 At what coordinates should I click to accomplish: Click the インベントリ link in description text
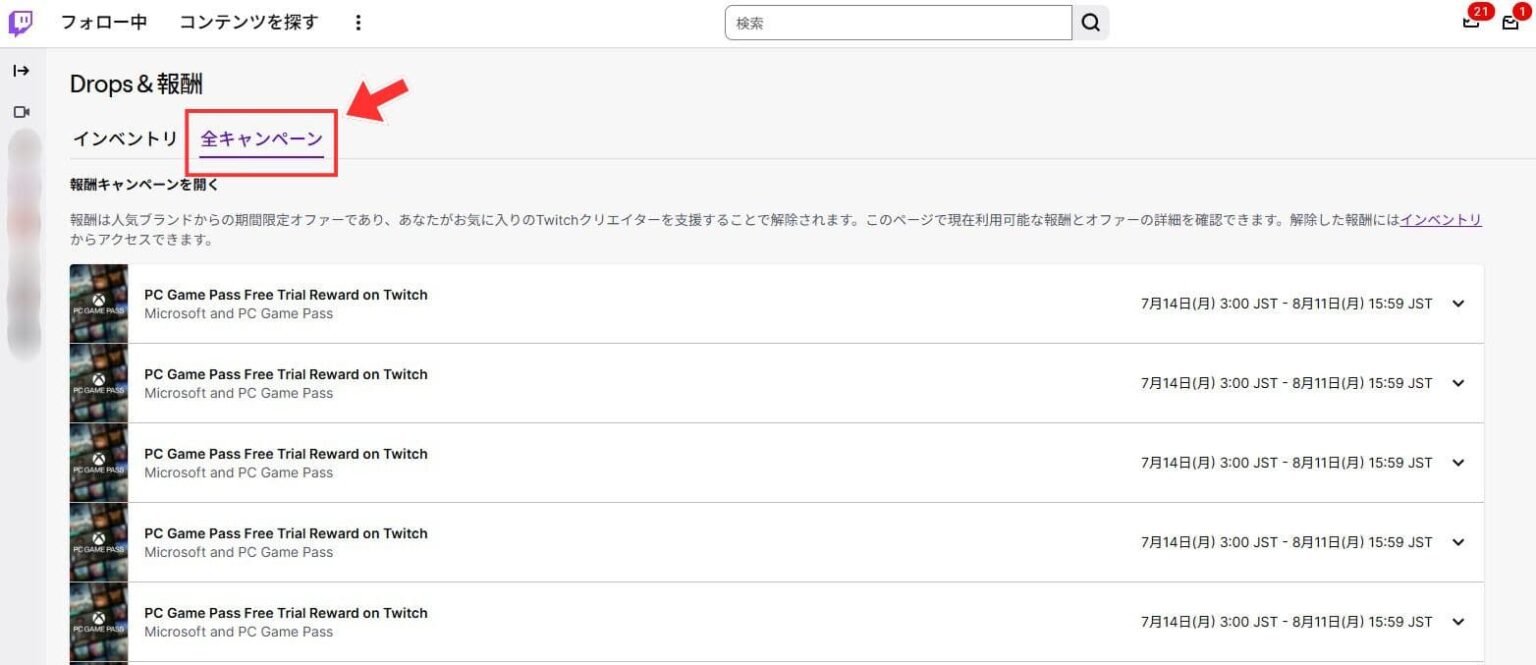pos(1440,220)
